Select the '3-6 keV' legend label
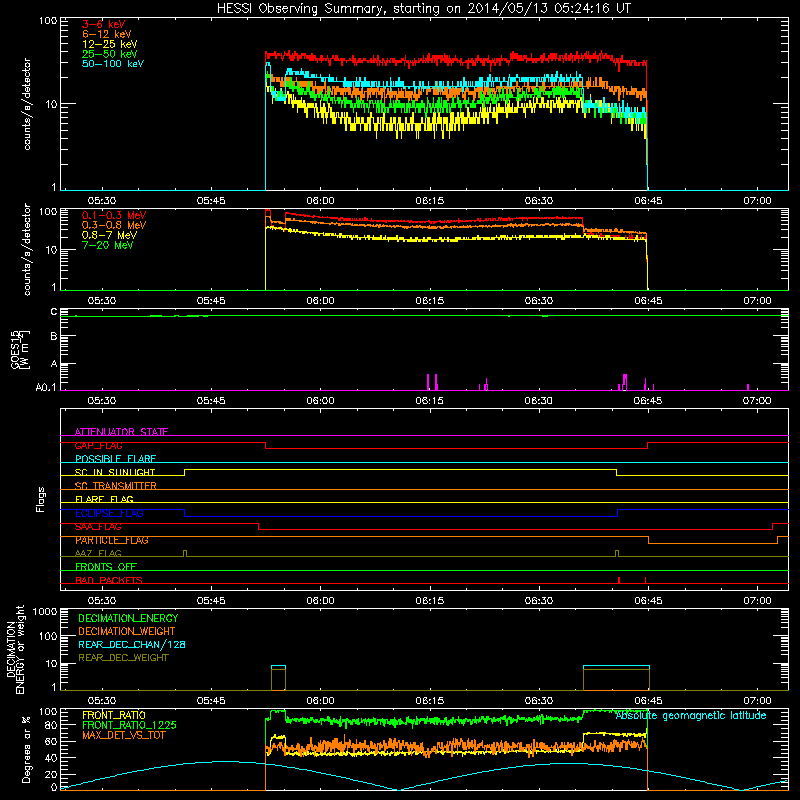The height and width of the screenshot is (800, 800). coord(104,24)
